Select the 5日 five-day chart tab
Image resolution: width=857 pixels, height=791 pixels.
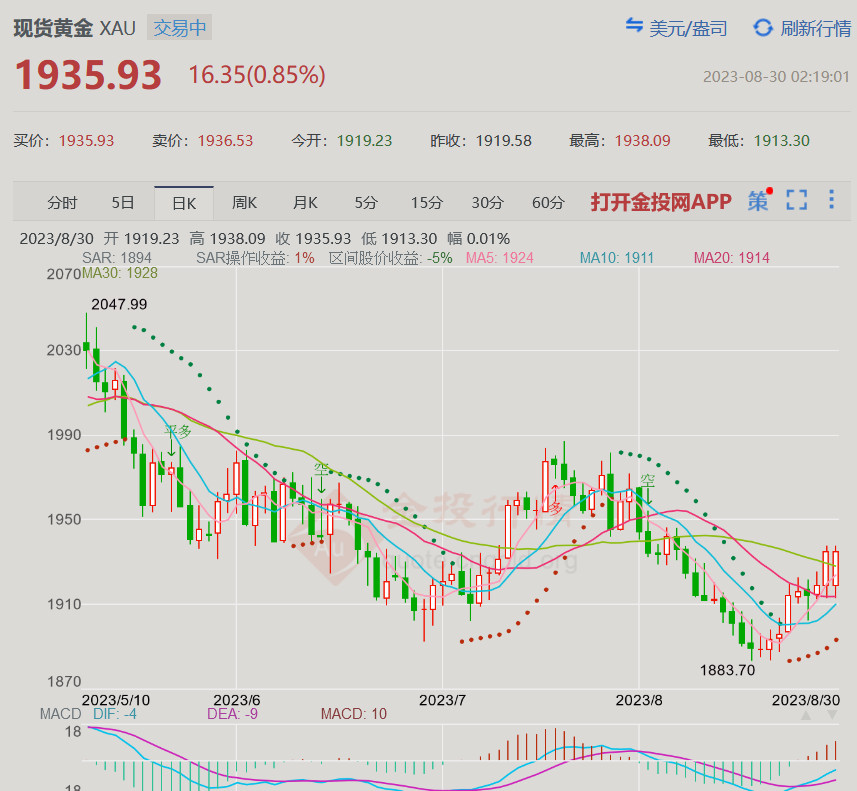(123, 203)
